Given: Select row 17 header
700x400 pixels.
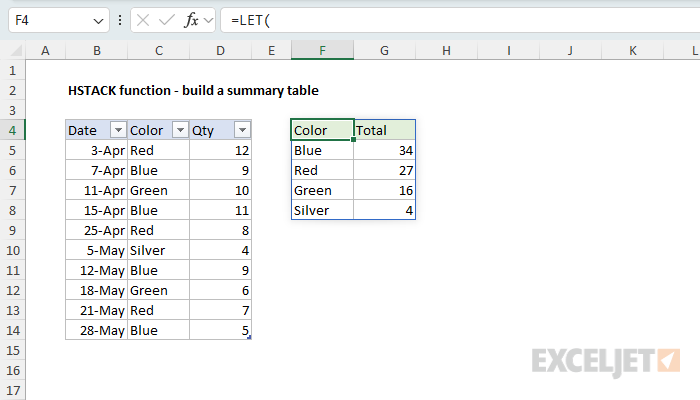Looking at the screenshot, I should [x=12, y=391].
